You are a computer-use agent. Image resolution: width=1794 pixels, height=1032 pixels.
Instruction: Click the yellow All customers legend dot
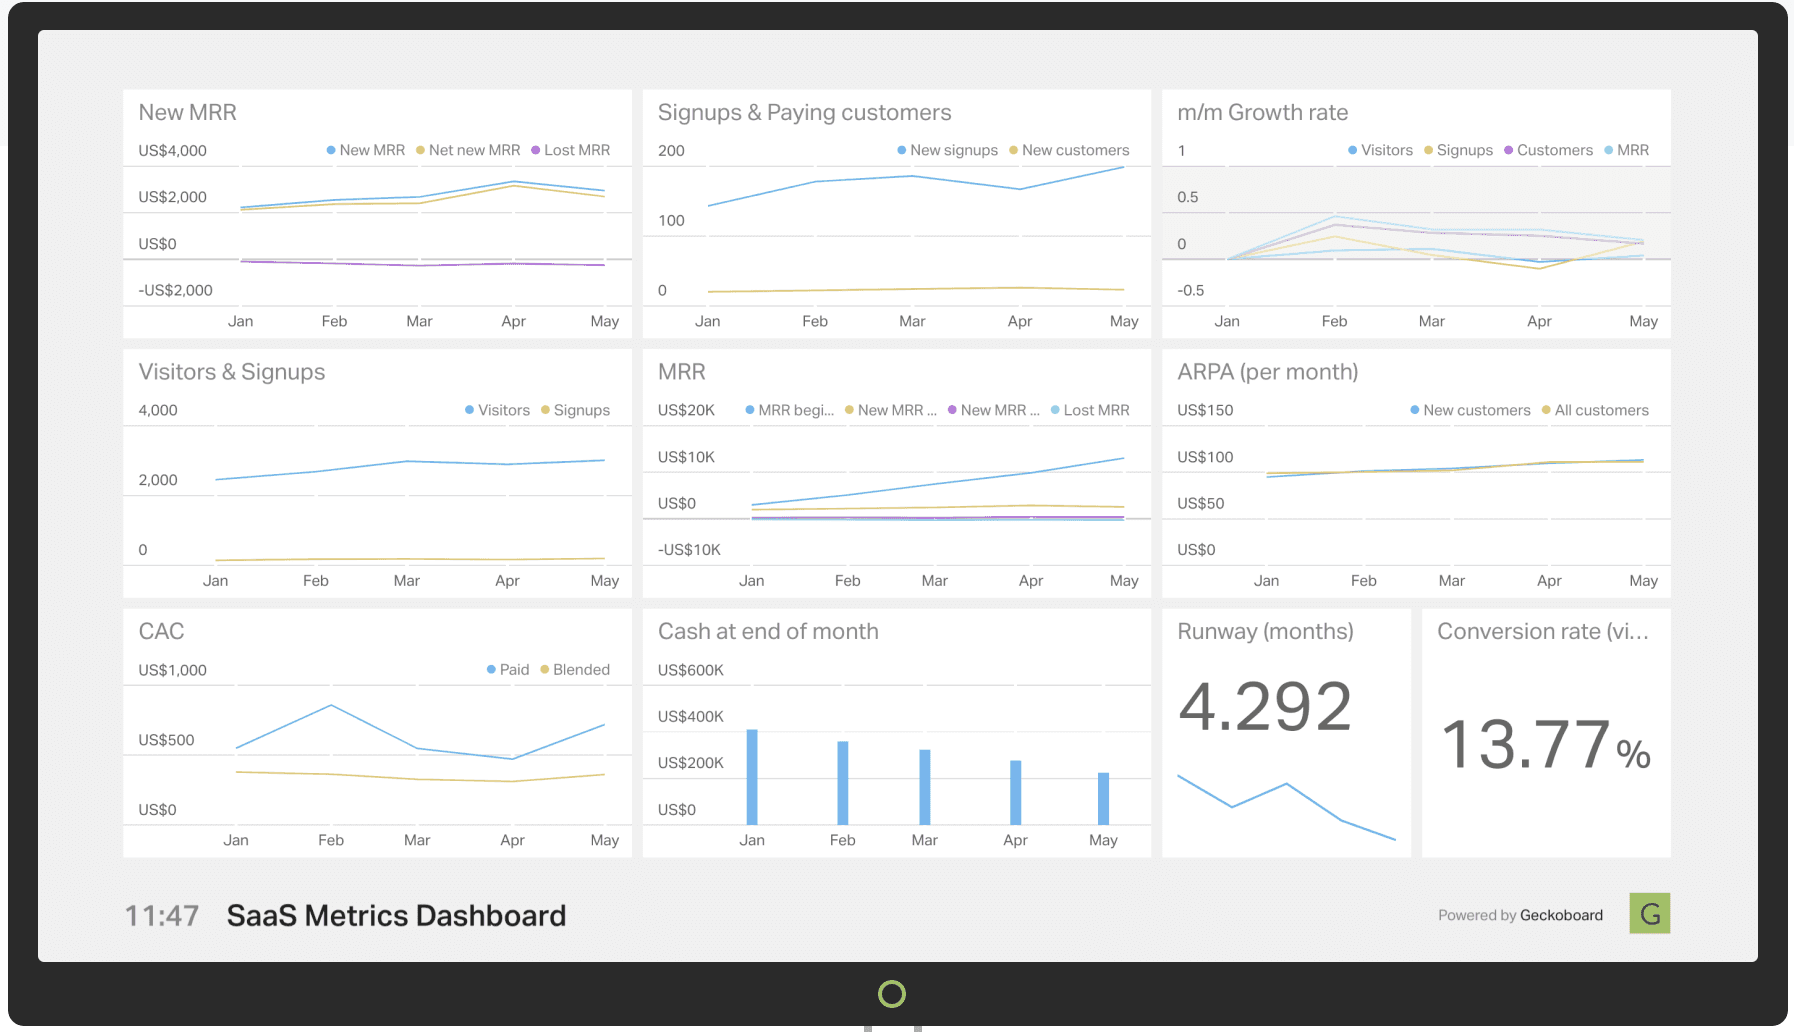(x=1546, y=410)
